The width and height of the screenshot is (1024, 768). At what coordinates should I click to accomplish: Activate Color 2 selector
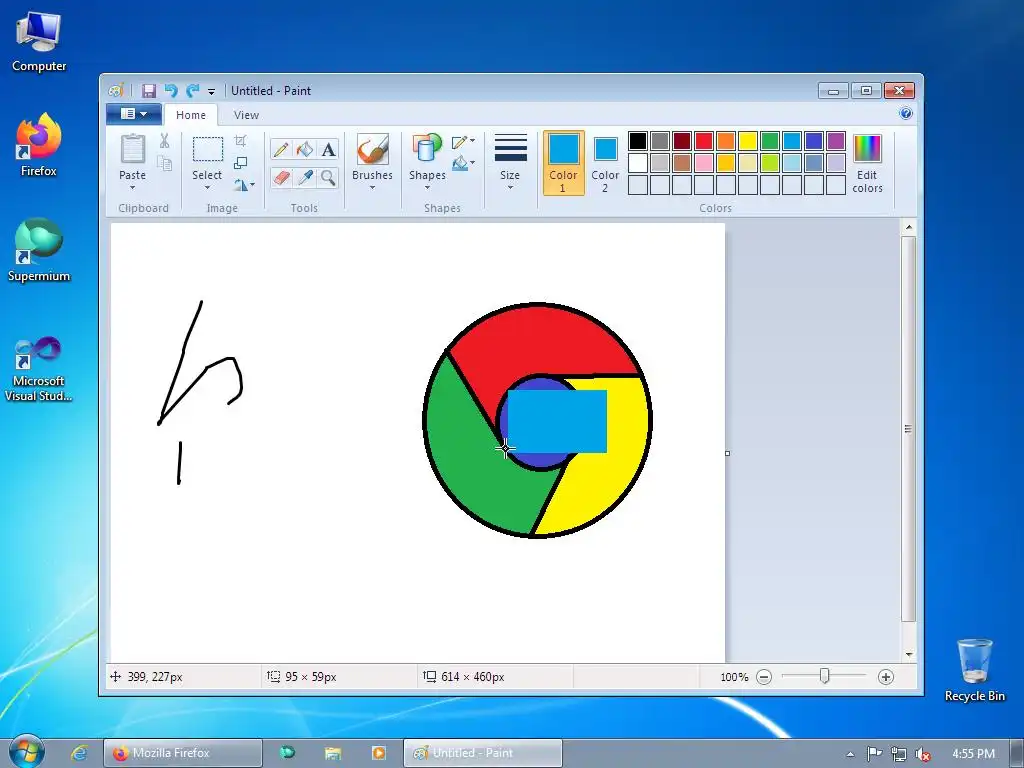[x=605, y=163]
